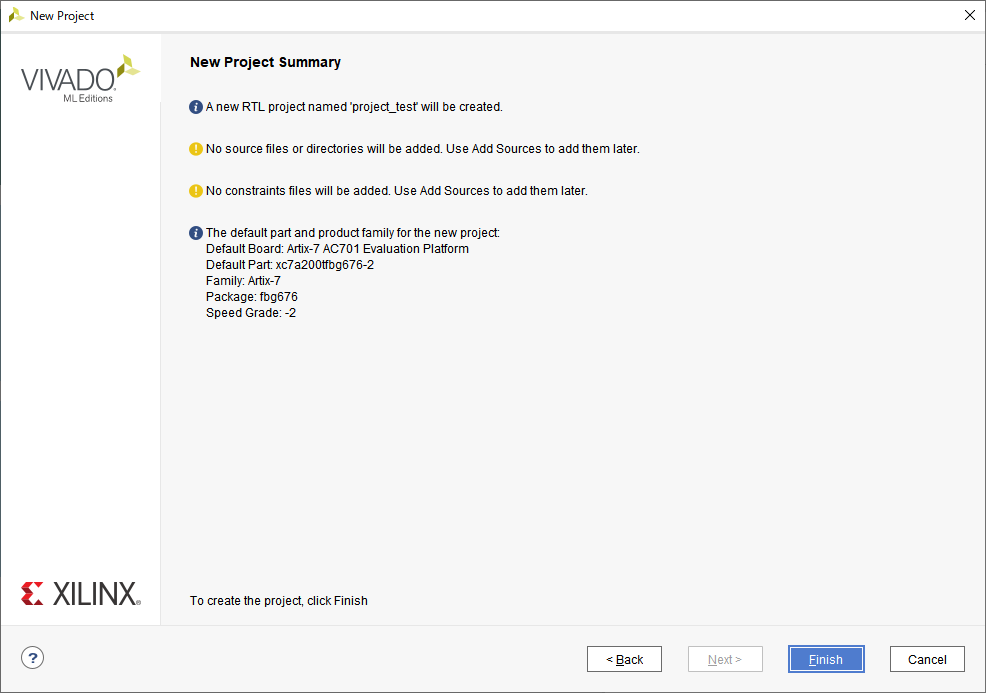
Task: Click the New Project Summary heading
Action: coord(265,62)
